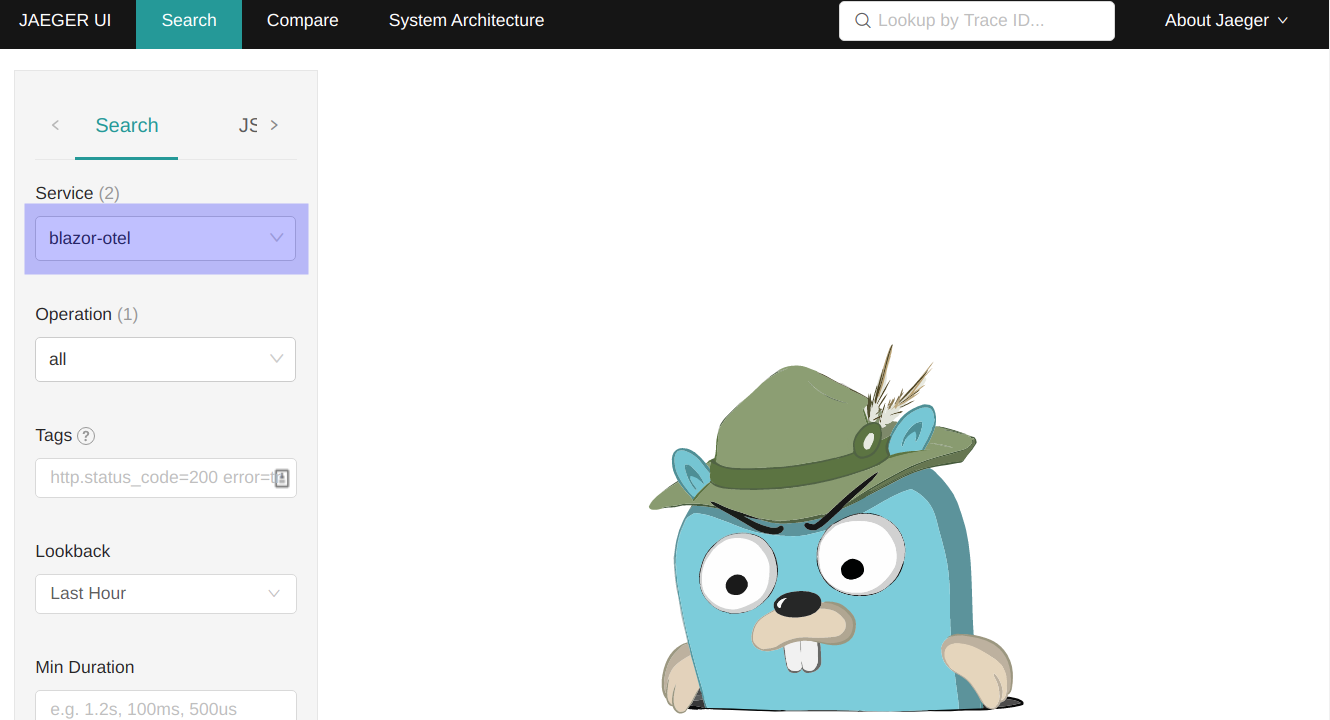Click the JAEGER UI logo link
The height and width of the screenshot is (720, 1330).
click(64, 21)
